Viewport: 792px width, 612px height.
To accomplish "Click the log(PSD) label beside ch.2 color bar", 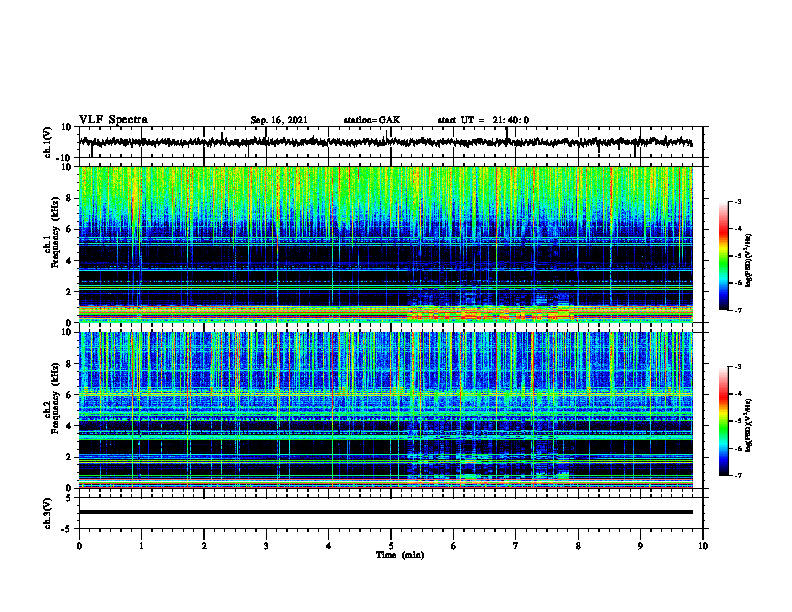I will point(749,425).
